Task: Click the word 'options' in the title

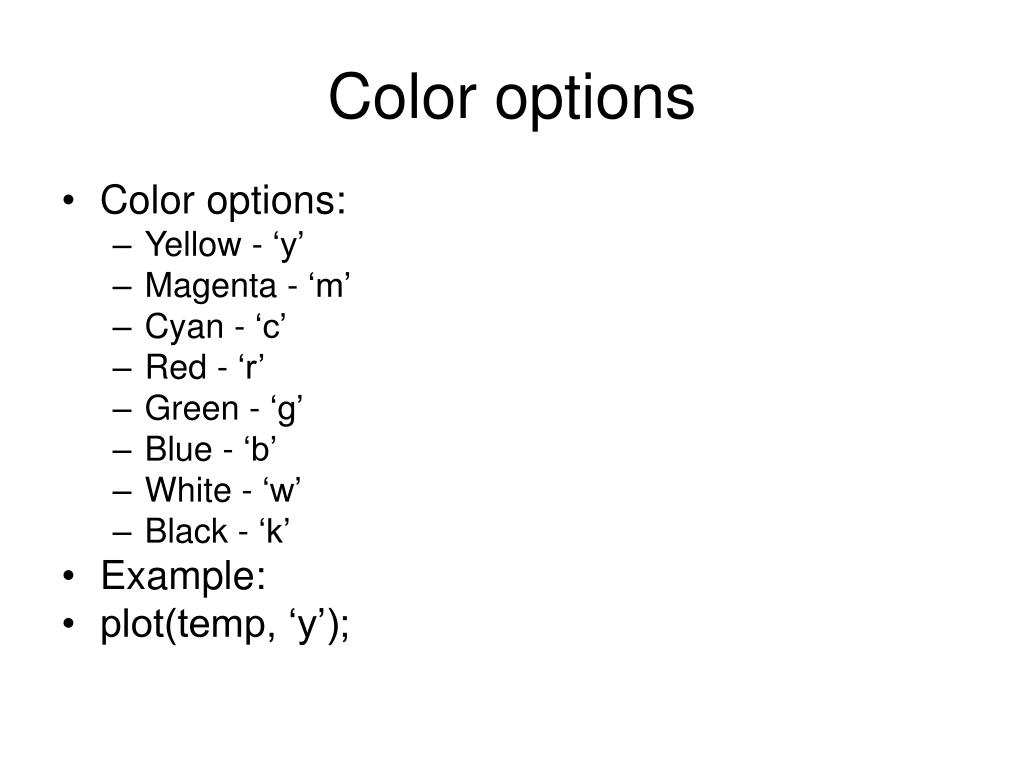Action: tap(595, 102)
